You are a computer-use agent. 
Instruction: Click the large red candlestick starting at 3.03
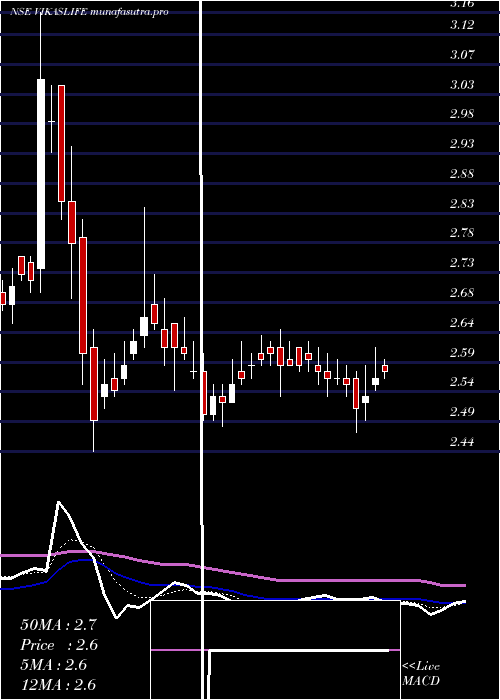click(61, 143)
